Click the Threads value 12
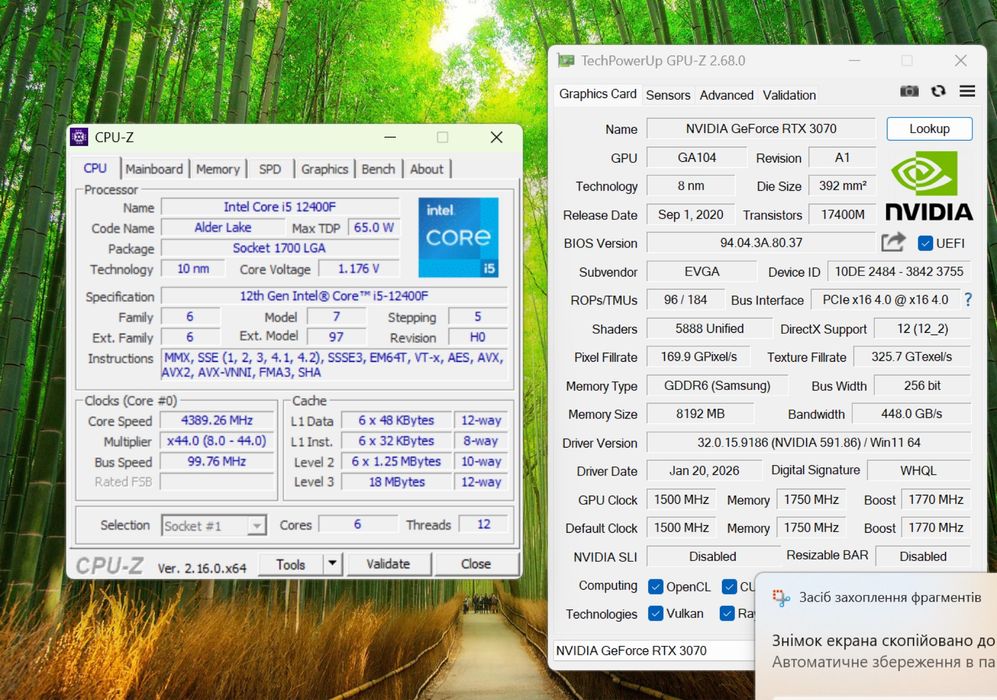 click(x=484, y=524)
